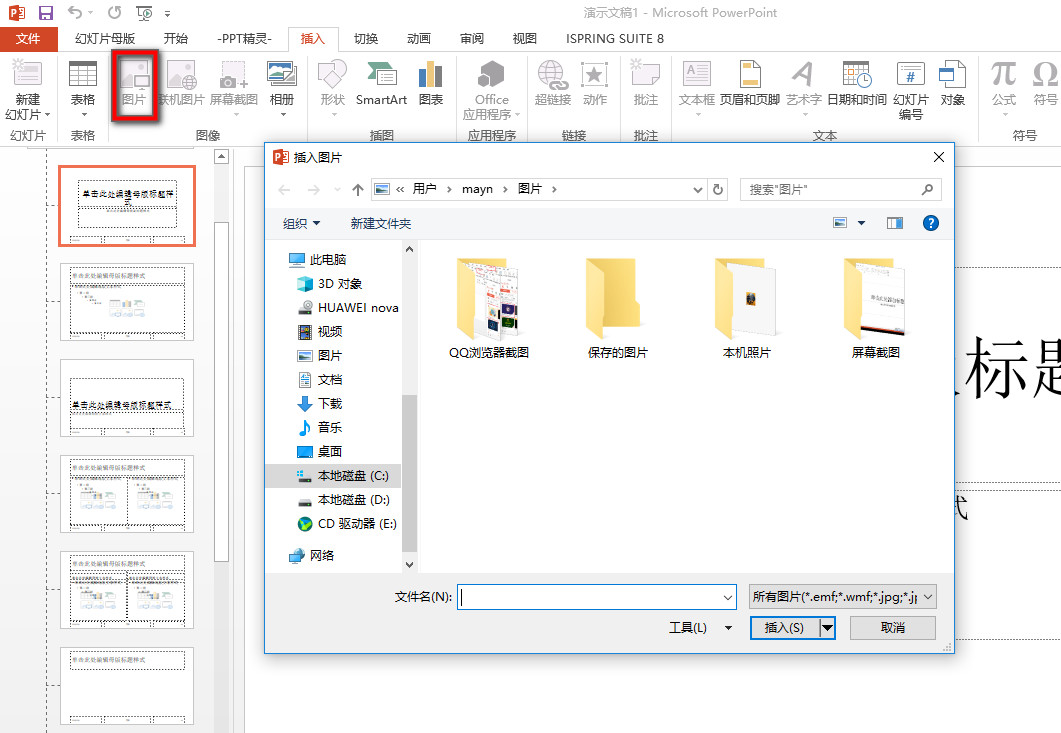The image size is (1061, 733).
Task: Open the Tools (工具) dropdown
Action: 700,627
